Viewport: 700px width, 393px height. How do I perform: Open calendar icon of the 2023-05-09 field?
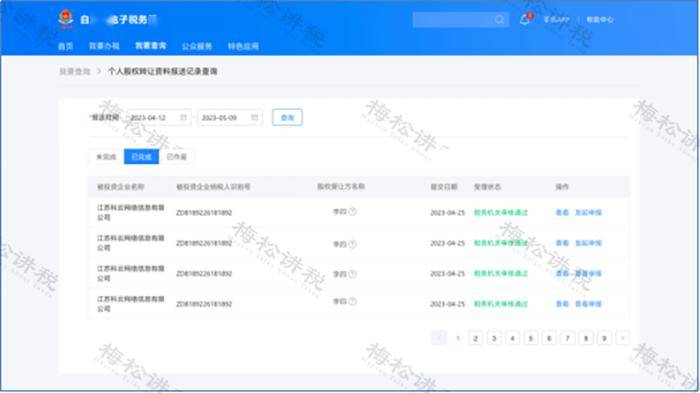(x=254, y=117)
